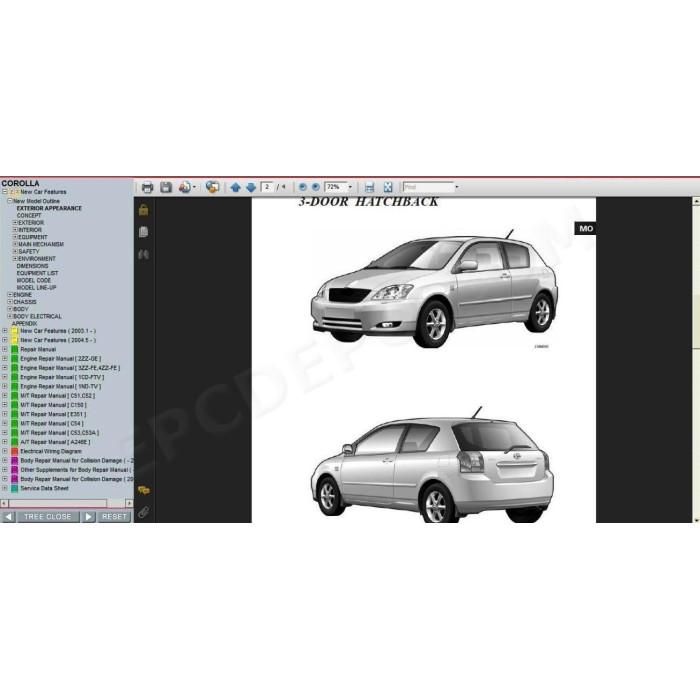Click tree panel horizontal scrollbar thumb
This screenshot has width=700, height=700.
click(57, 504)
